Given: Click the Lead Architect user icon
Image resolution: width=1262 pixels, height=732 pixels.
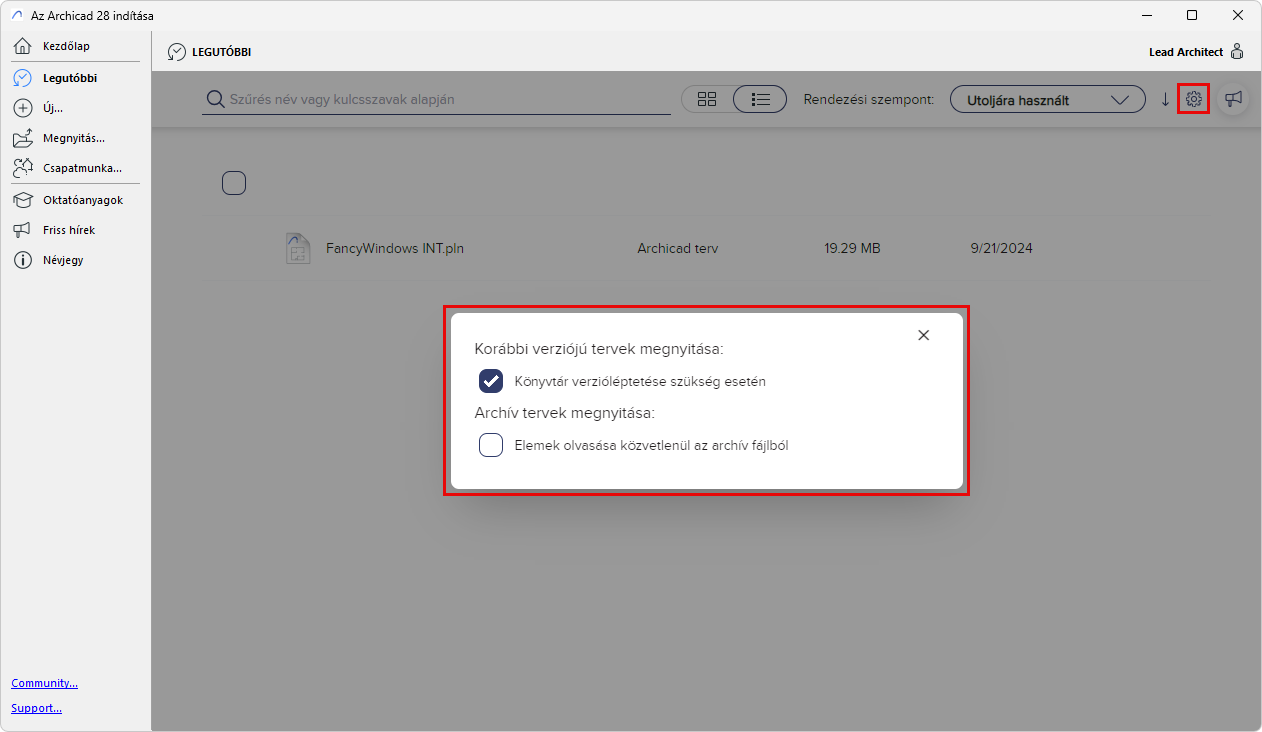Looking at the screenshot, I should (1237, 52).
